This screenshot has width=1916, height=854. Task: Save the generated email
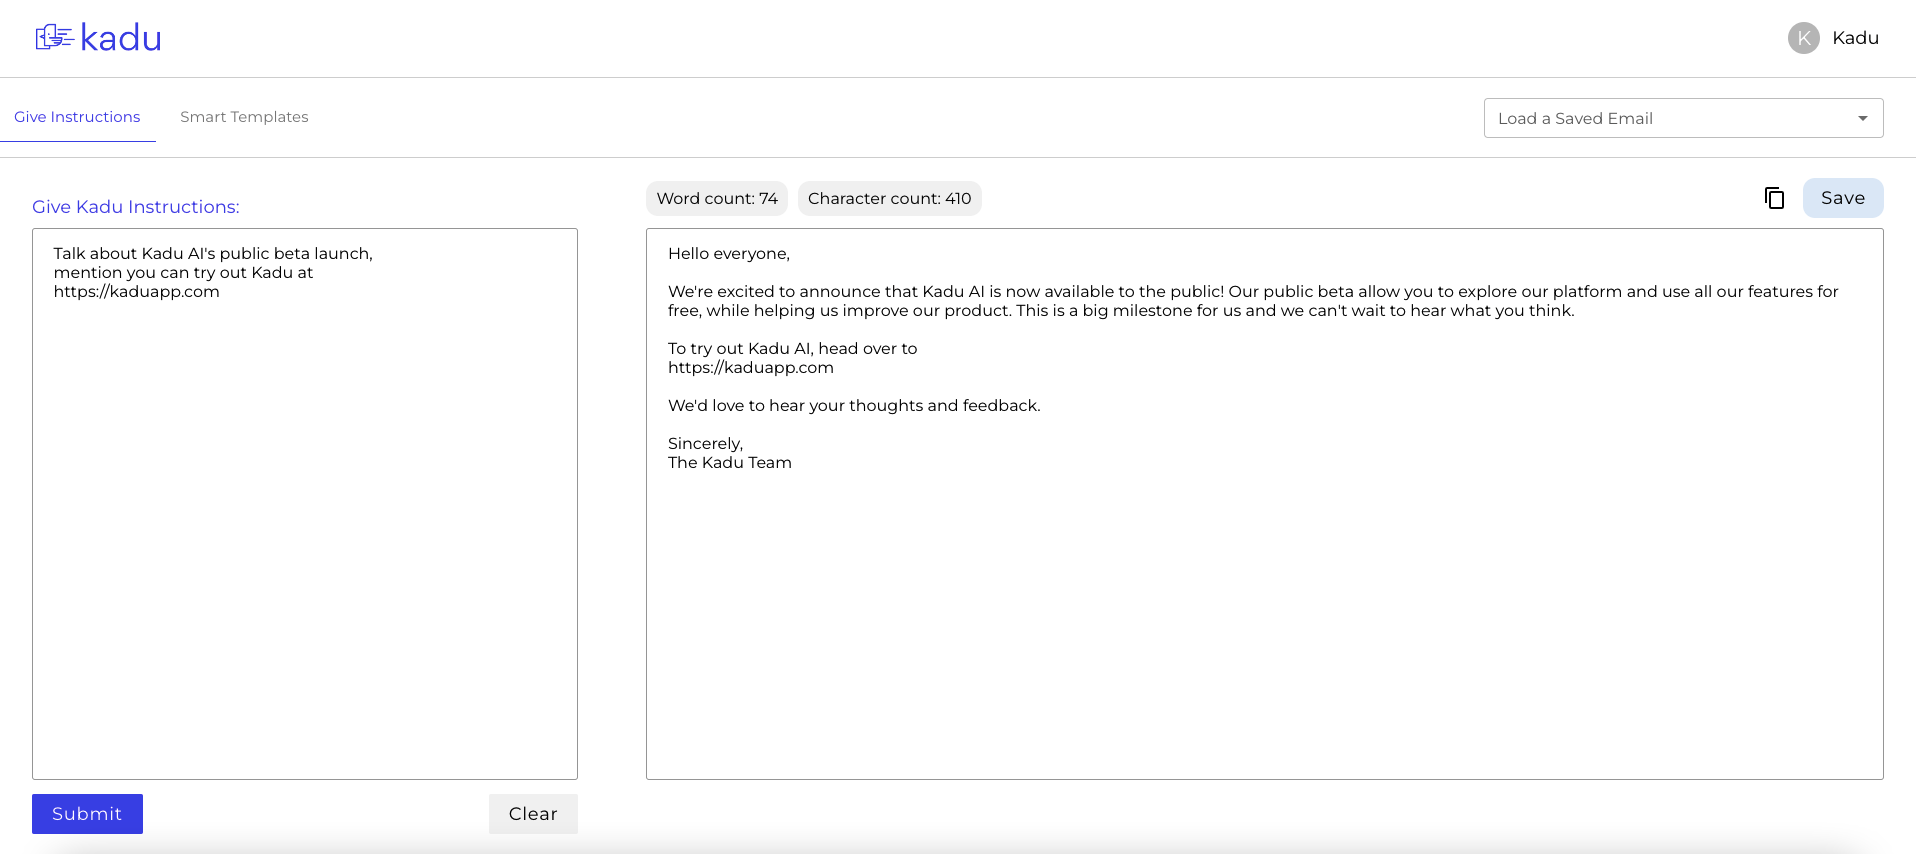[x=1842, y=198]
